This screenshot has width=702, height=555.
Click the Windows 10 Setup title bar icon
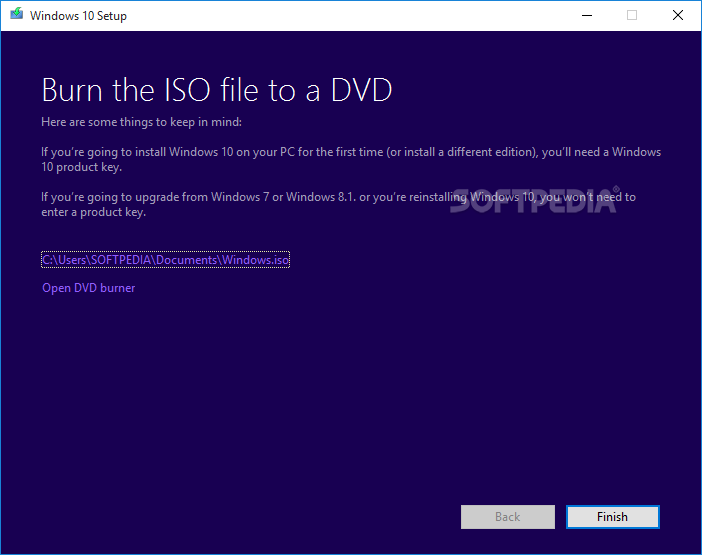click(x=17, y=14)
